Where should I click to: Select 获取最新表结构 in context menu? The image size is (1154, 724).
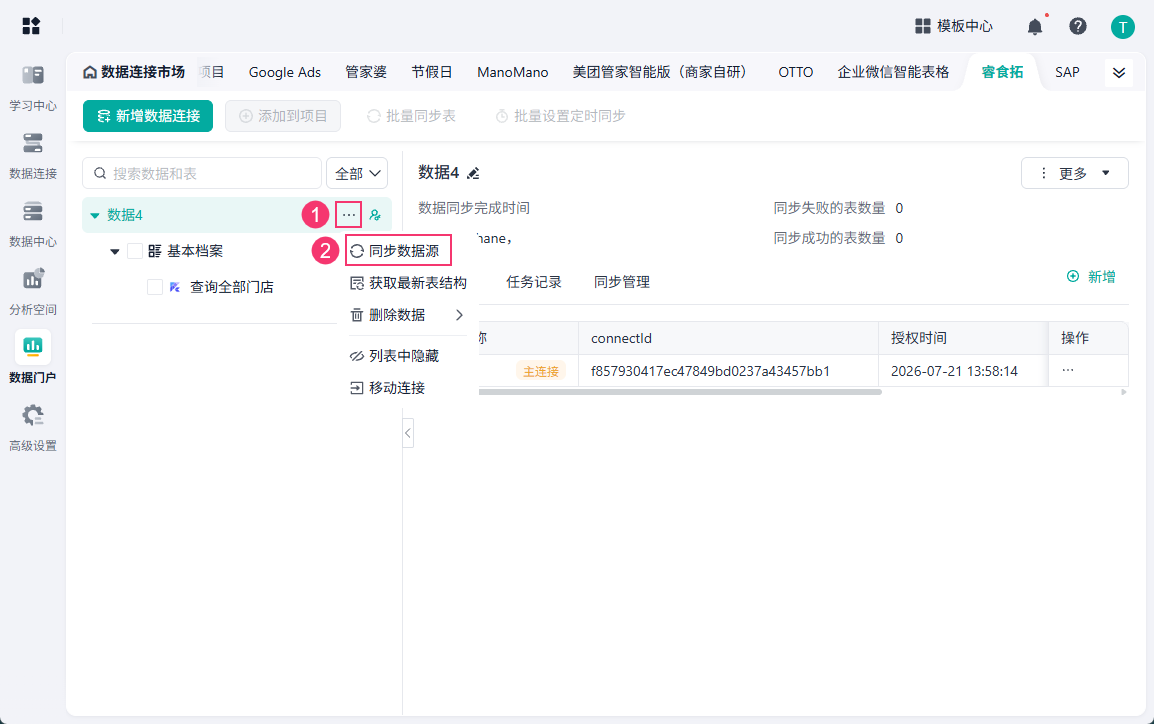408,283
